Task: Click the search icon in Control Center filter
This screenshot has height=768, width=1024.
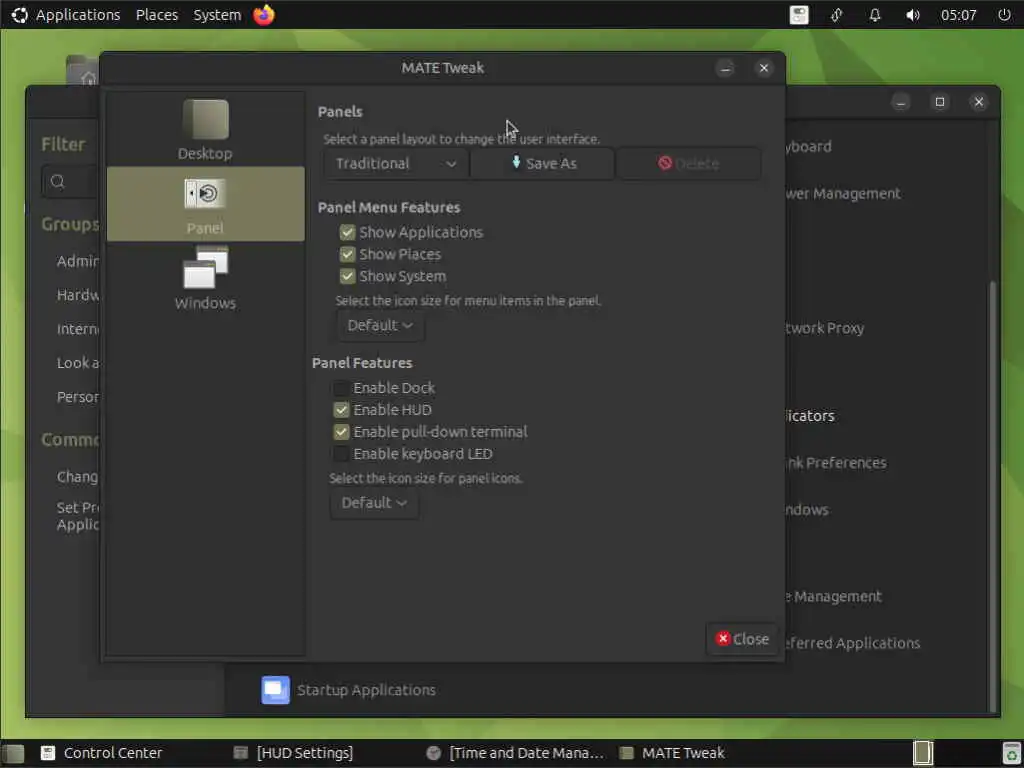Action: click(57, 181)
